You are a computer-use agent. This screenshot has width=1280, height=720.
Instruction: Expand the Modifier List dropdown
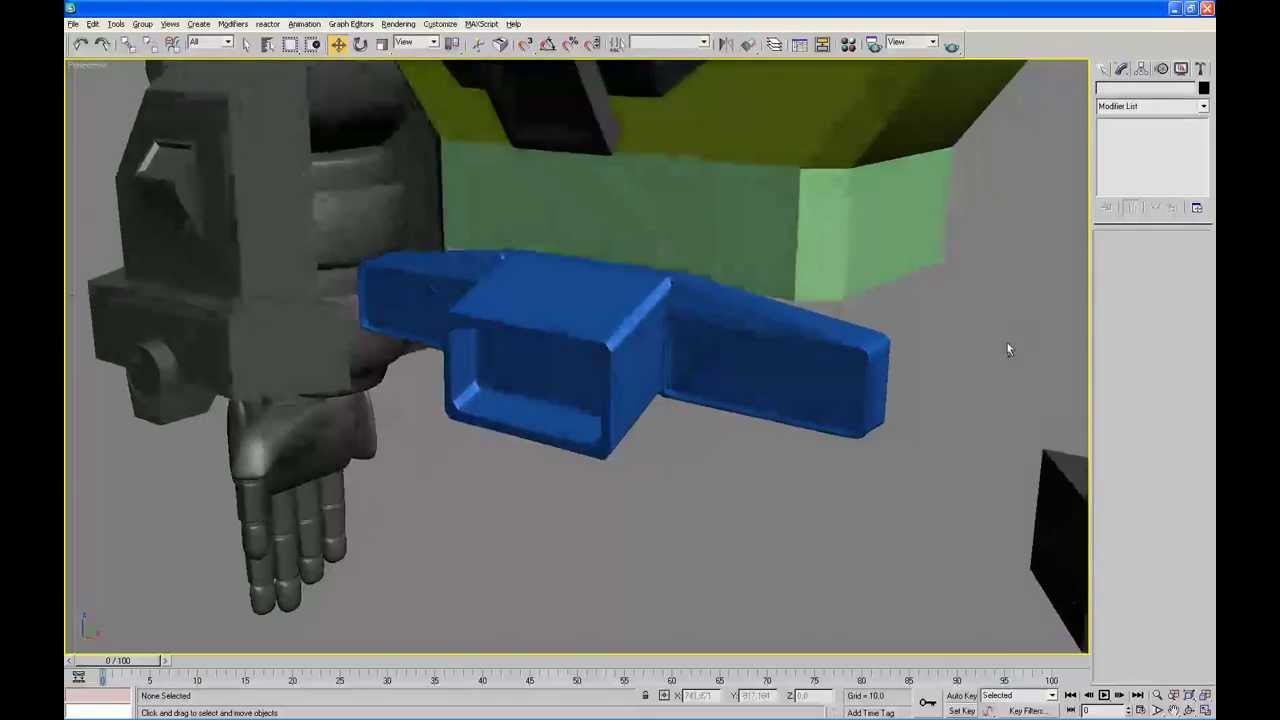tap(1152, 106)
